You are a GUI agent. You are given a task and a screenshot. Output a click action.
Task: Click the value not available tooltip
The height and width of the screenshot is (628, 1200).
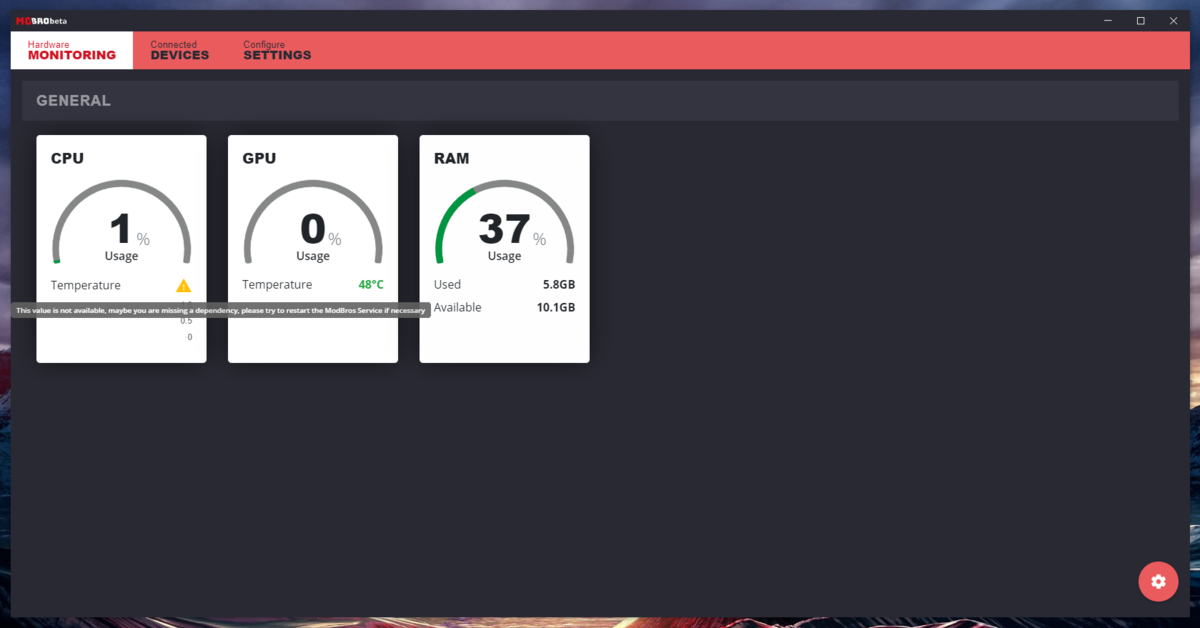click(x=221, y=311)
